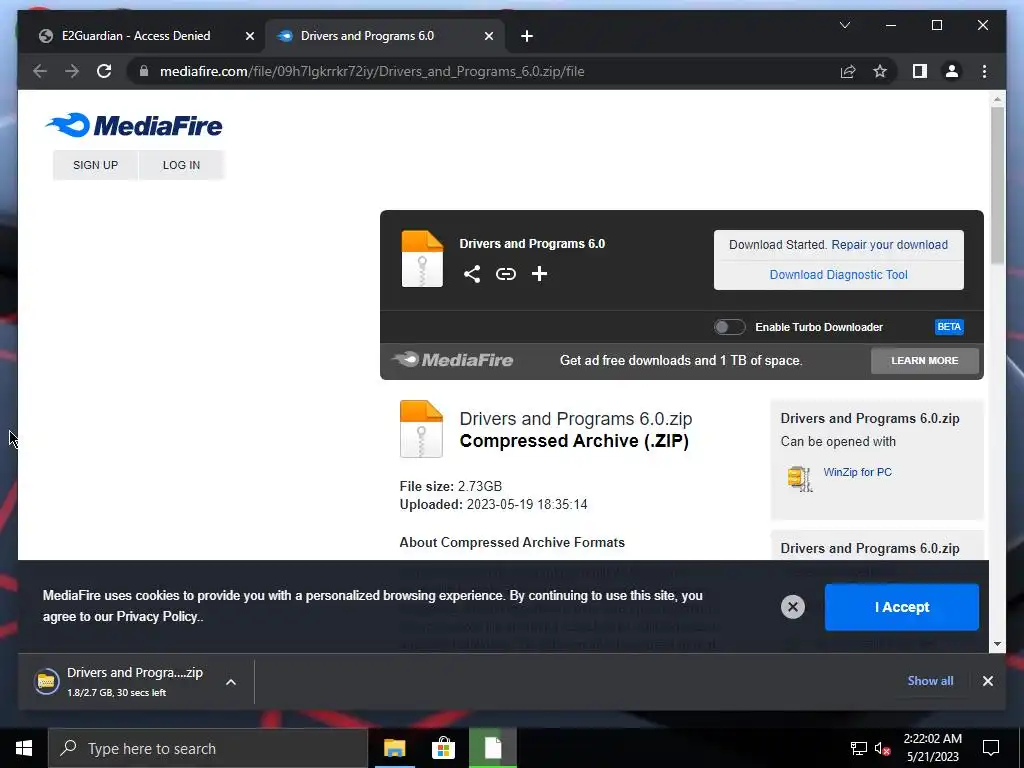
Task: Copy the file link with the chain icon
Action: click(505, 274)
